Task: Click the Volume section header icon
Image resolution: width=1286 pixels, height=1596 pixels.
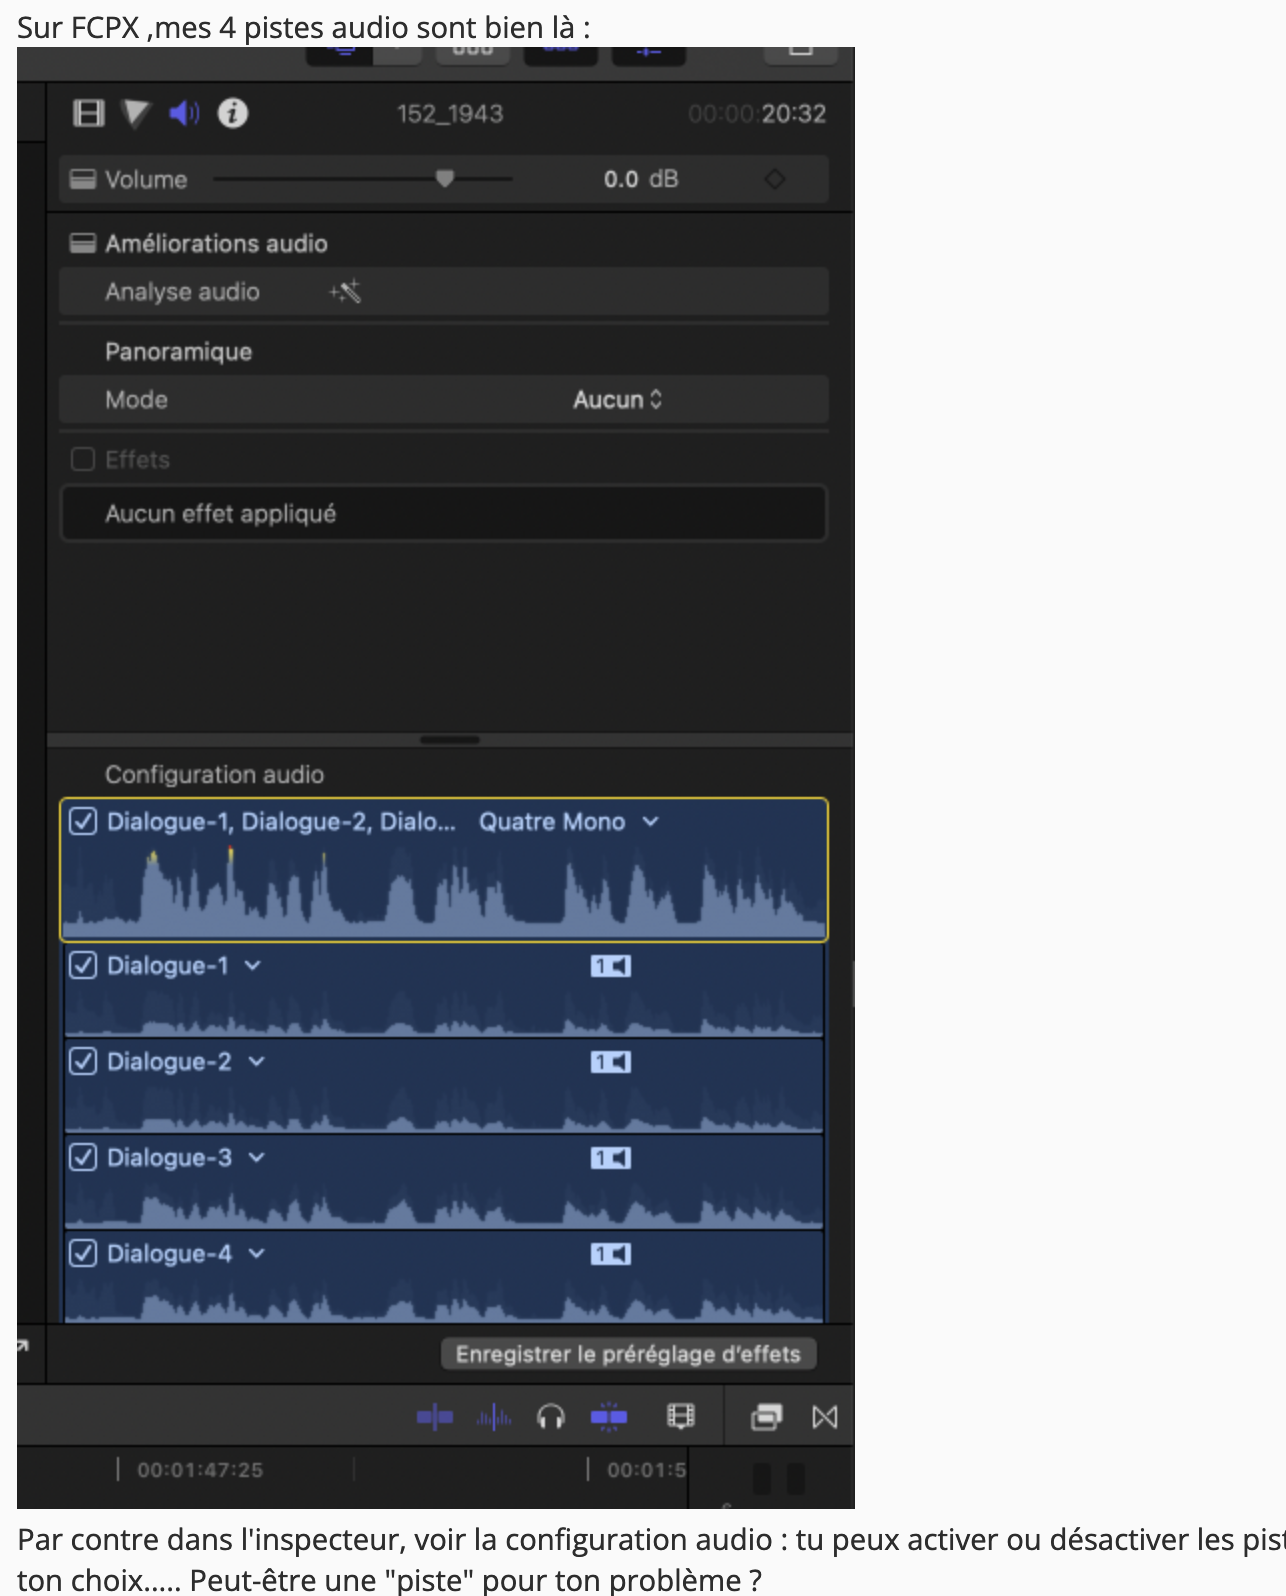Action: point(83,179)
